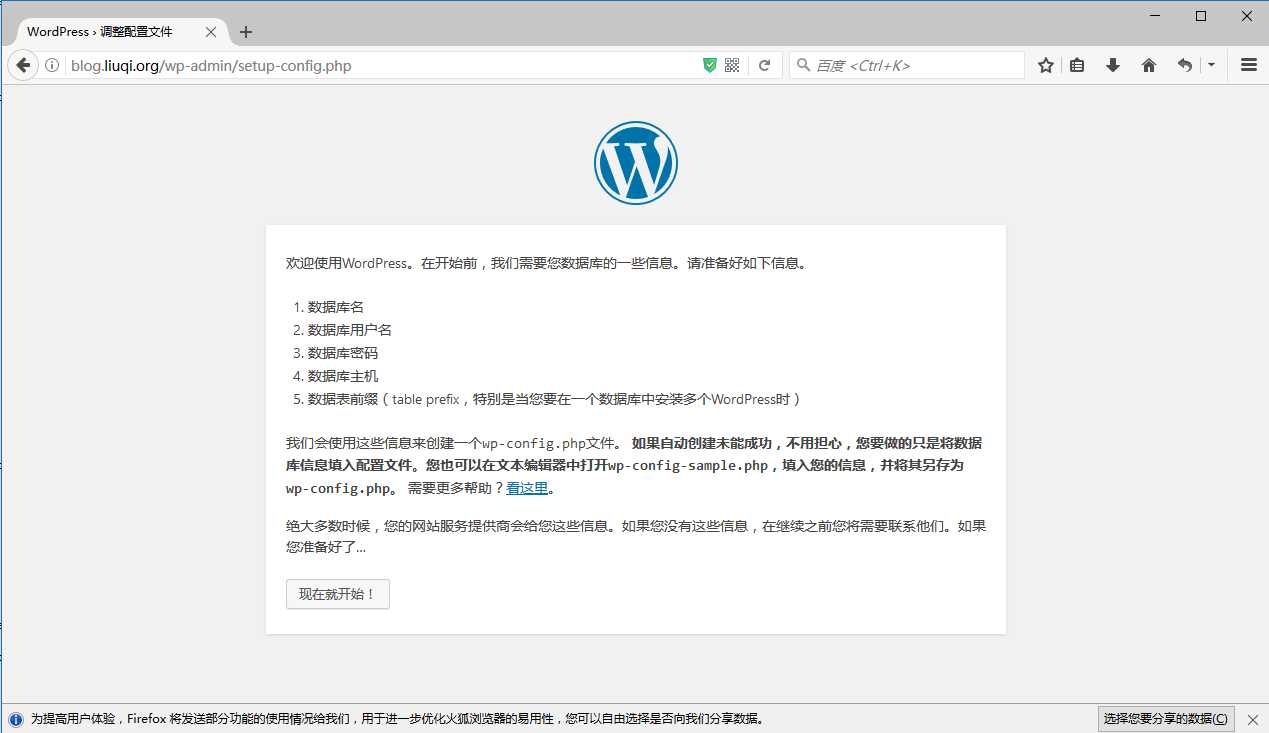Click list item 数据库名
The width and height of the screenshot is (1269, 733).
[x=336, y=307]
